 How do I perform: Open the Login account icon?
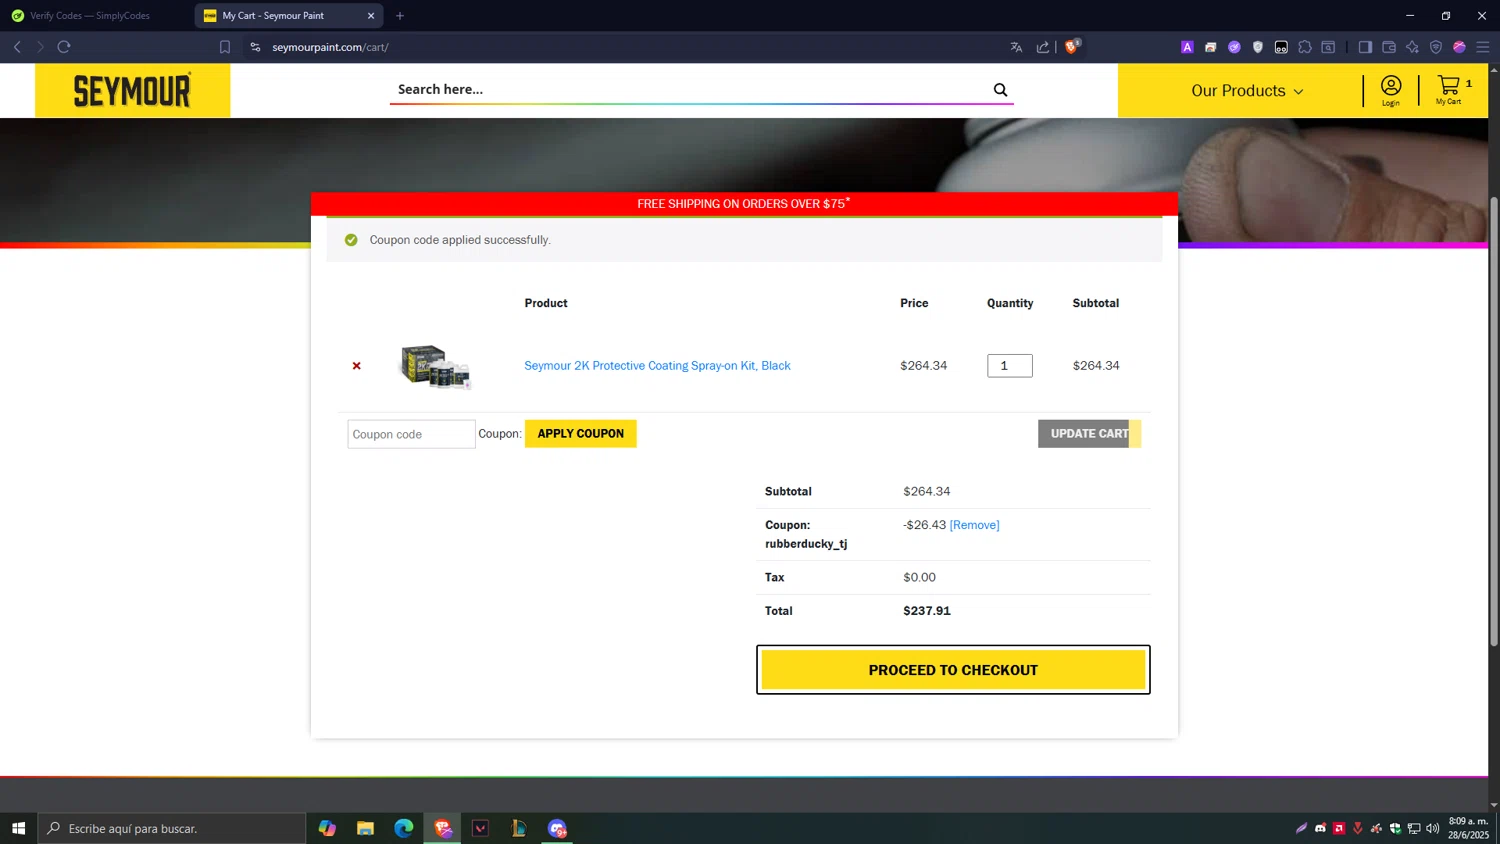pos(1390,90)
